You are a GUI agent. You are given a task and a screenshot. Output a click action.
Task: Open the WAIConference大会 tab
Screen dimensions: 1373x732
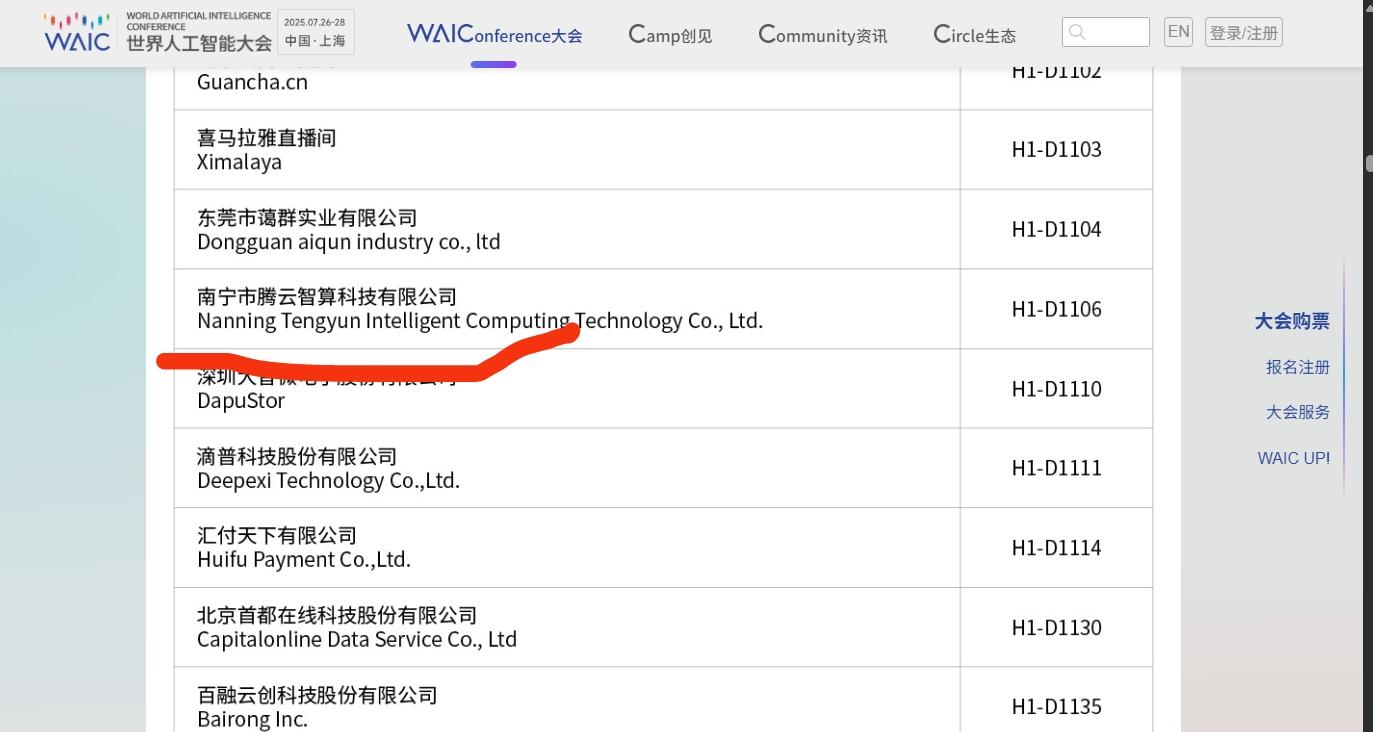pos(494,34)
